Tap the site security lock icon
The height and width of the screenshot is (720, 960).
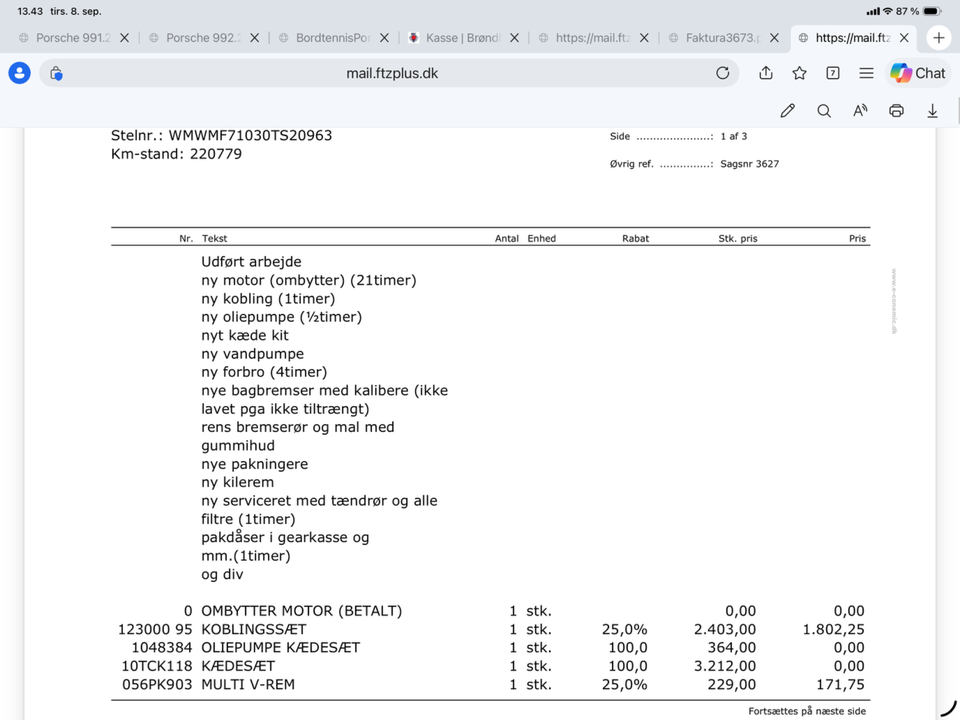[x=56, y=73]
